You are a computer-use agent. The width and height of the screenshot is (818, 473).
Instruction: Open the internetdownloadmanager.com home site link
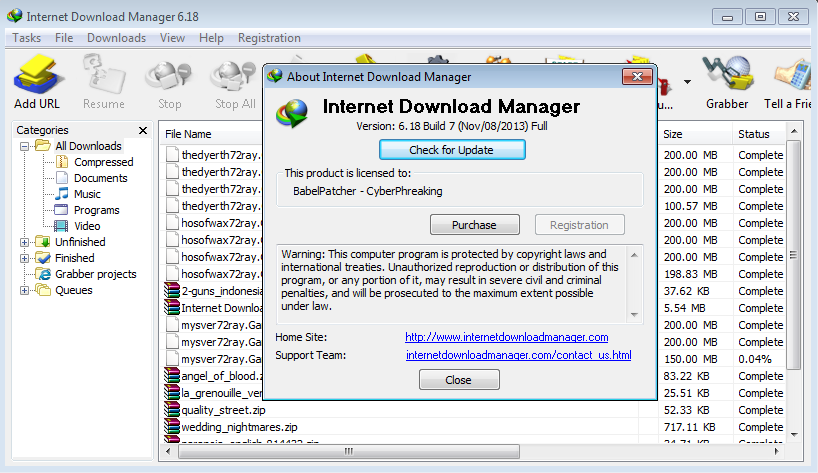(x=507, y=337)
